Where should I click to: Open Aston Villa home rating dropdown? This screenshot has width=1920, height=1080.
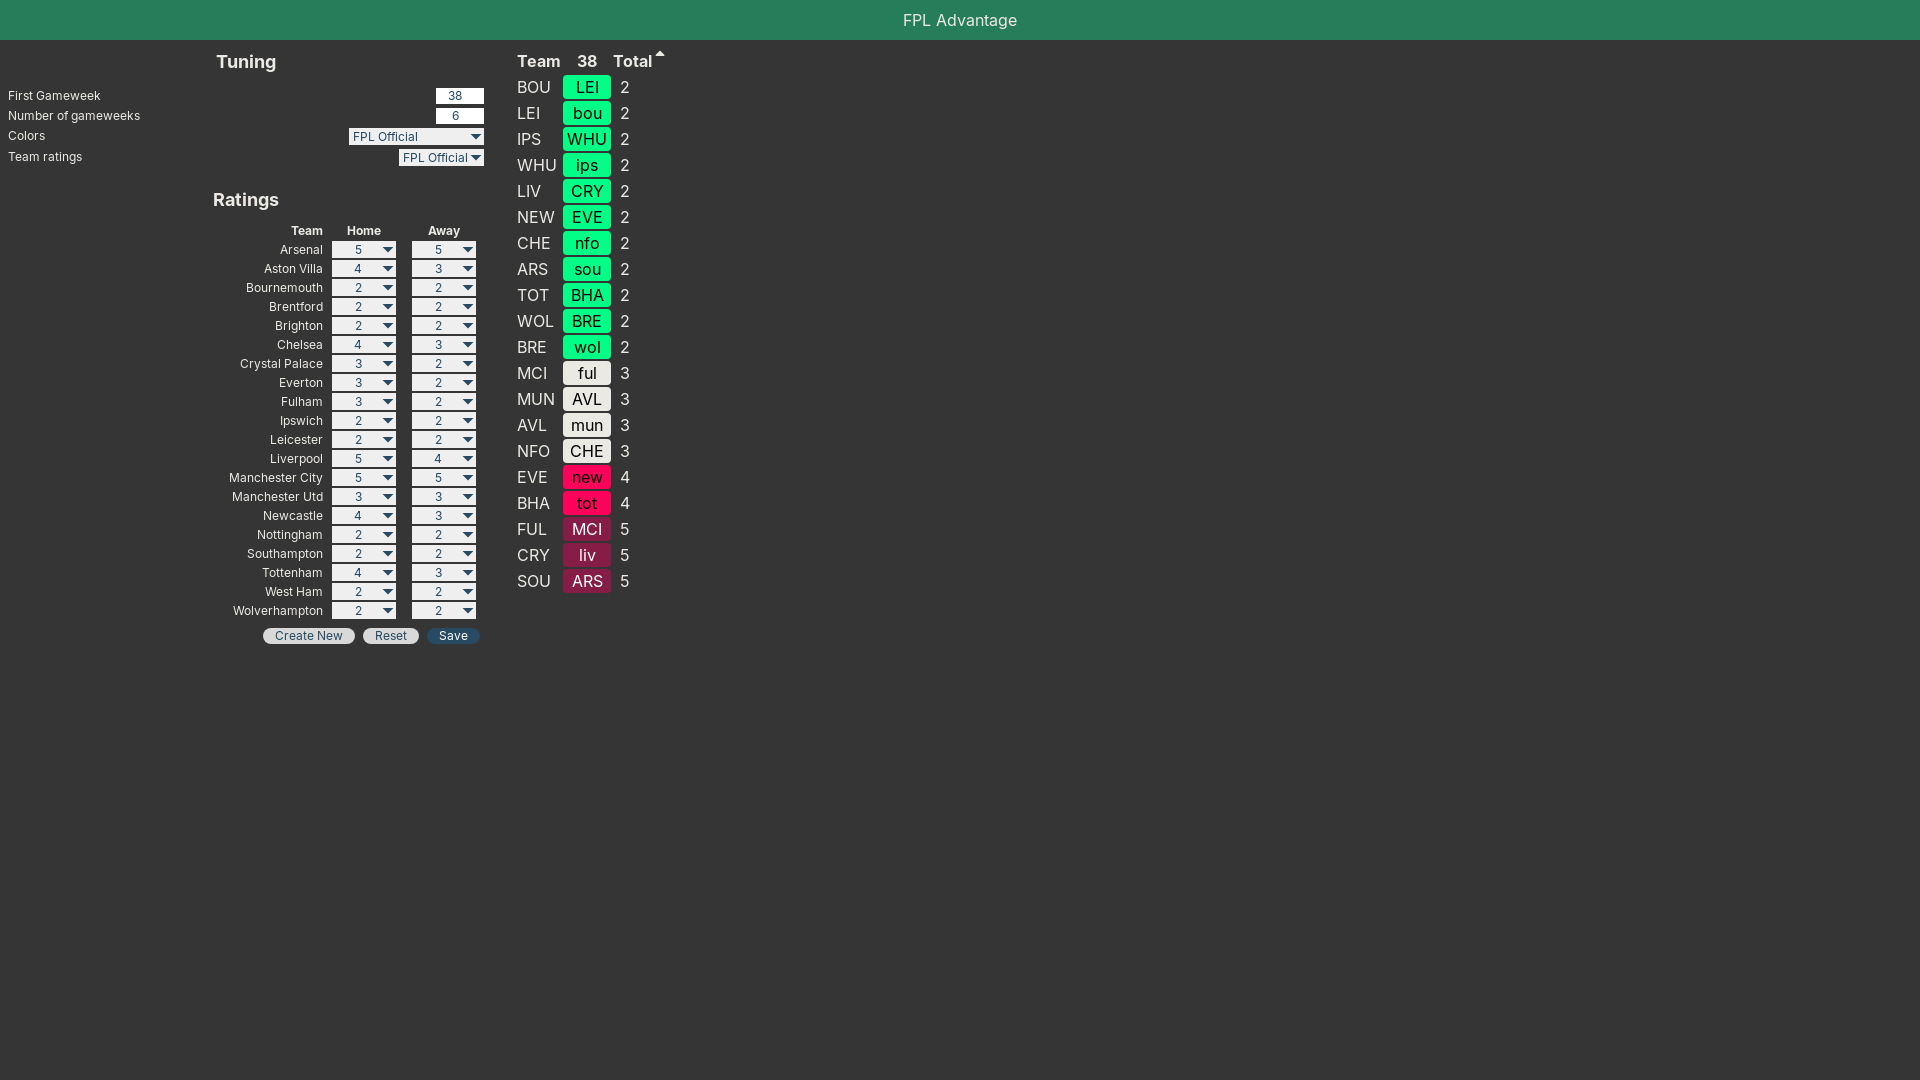(364, 269)
